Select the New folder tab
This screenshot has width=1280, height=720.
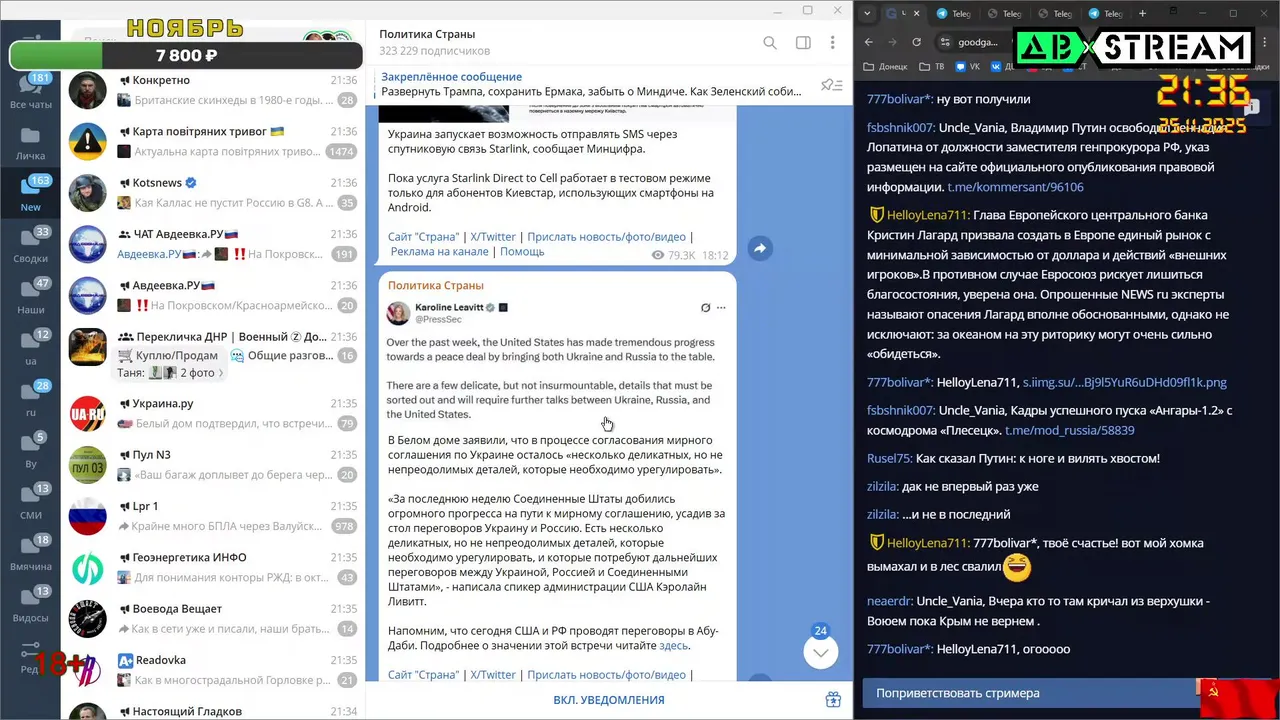30,195
